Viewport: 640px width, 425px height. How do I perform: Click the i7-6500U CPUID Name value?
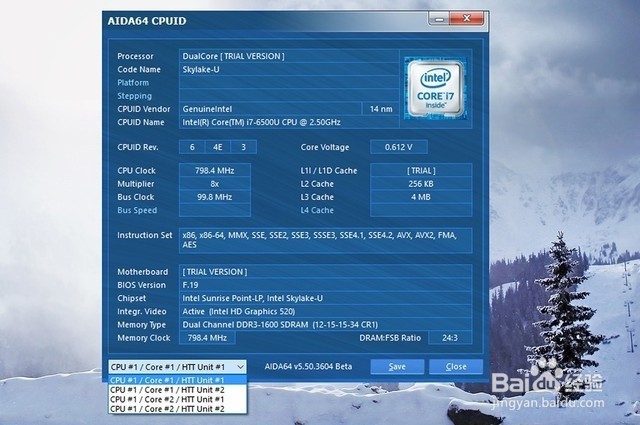tap(289, 122)
